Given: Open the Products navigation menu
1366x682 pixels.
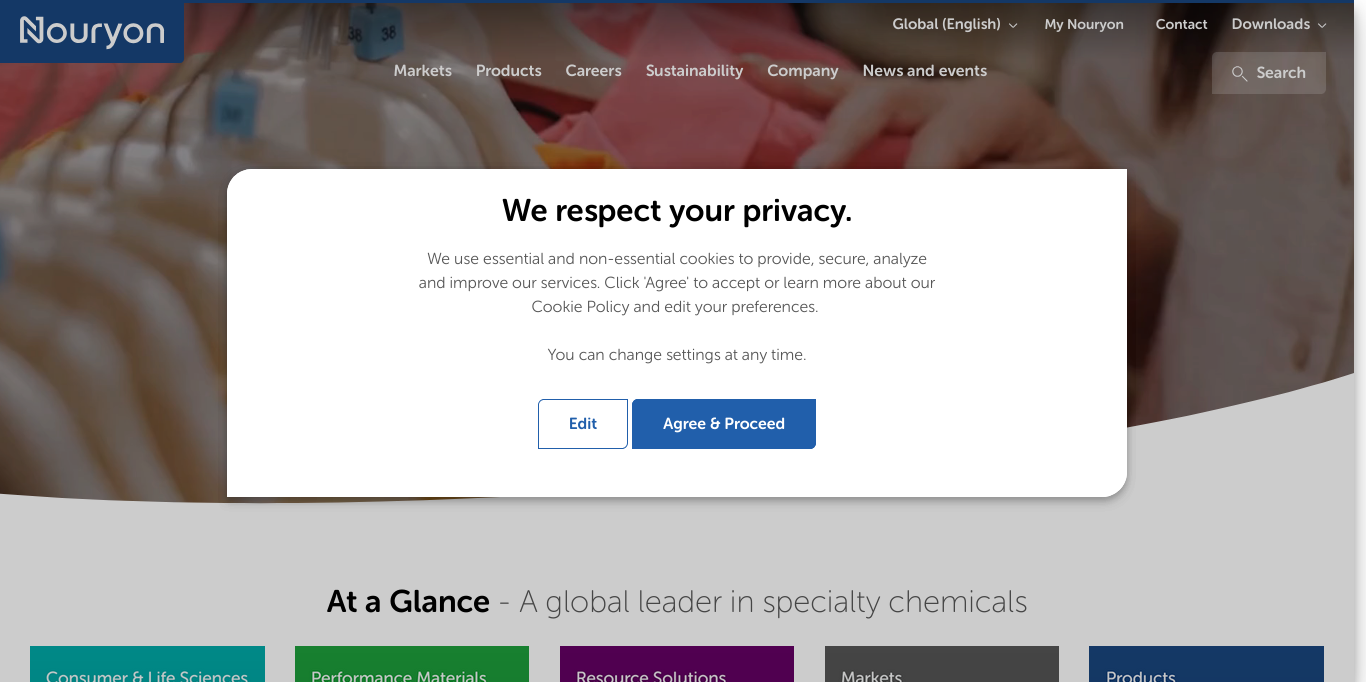Looking at the screenshot, I should pyautogui.click(x=509, y=71).
